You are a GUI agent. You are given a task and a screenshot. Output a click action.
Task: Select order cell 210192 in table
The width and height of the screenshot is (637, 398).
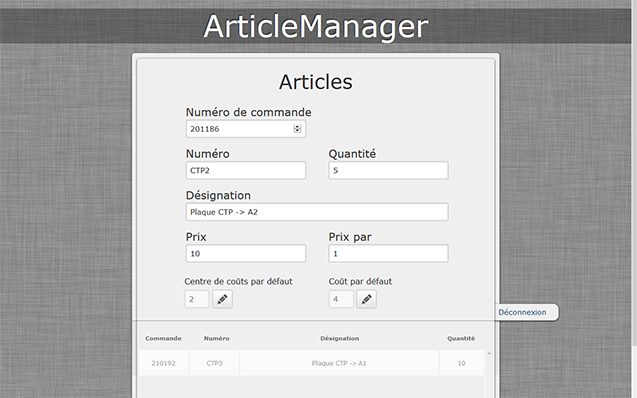coord(163,363)
